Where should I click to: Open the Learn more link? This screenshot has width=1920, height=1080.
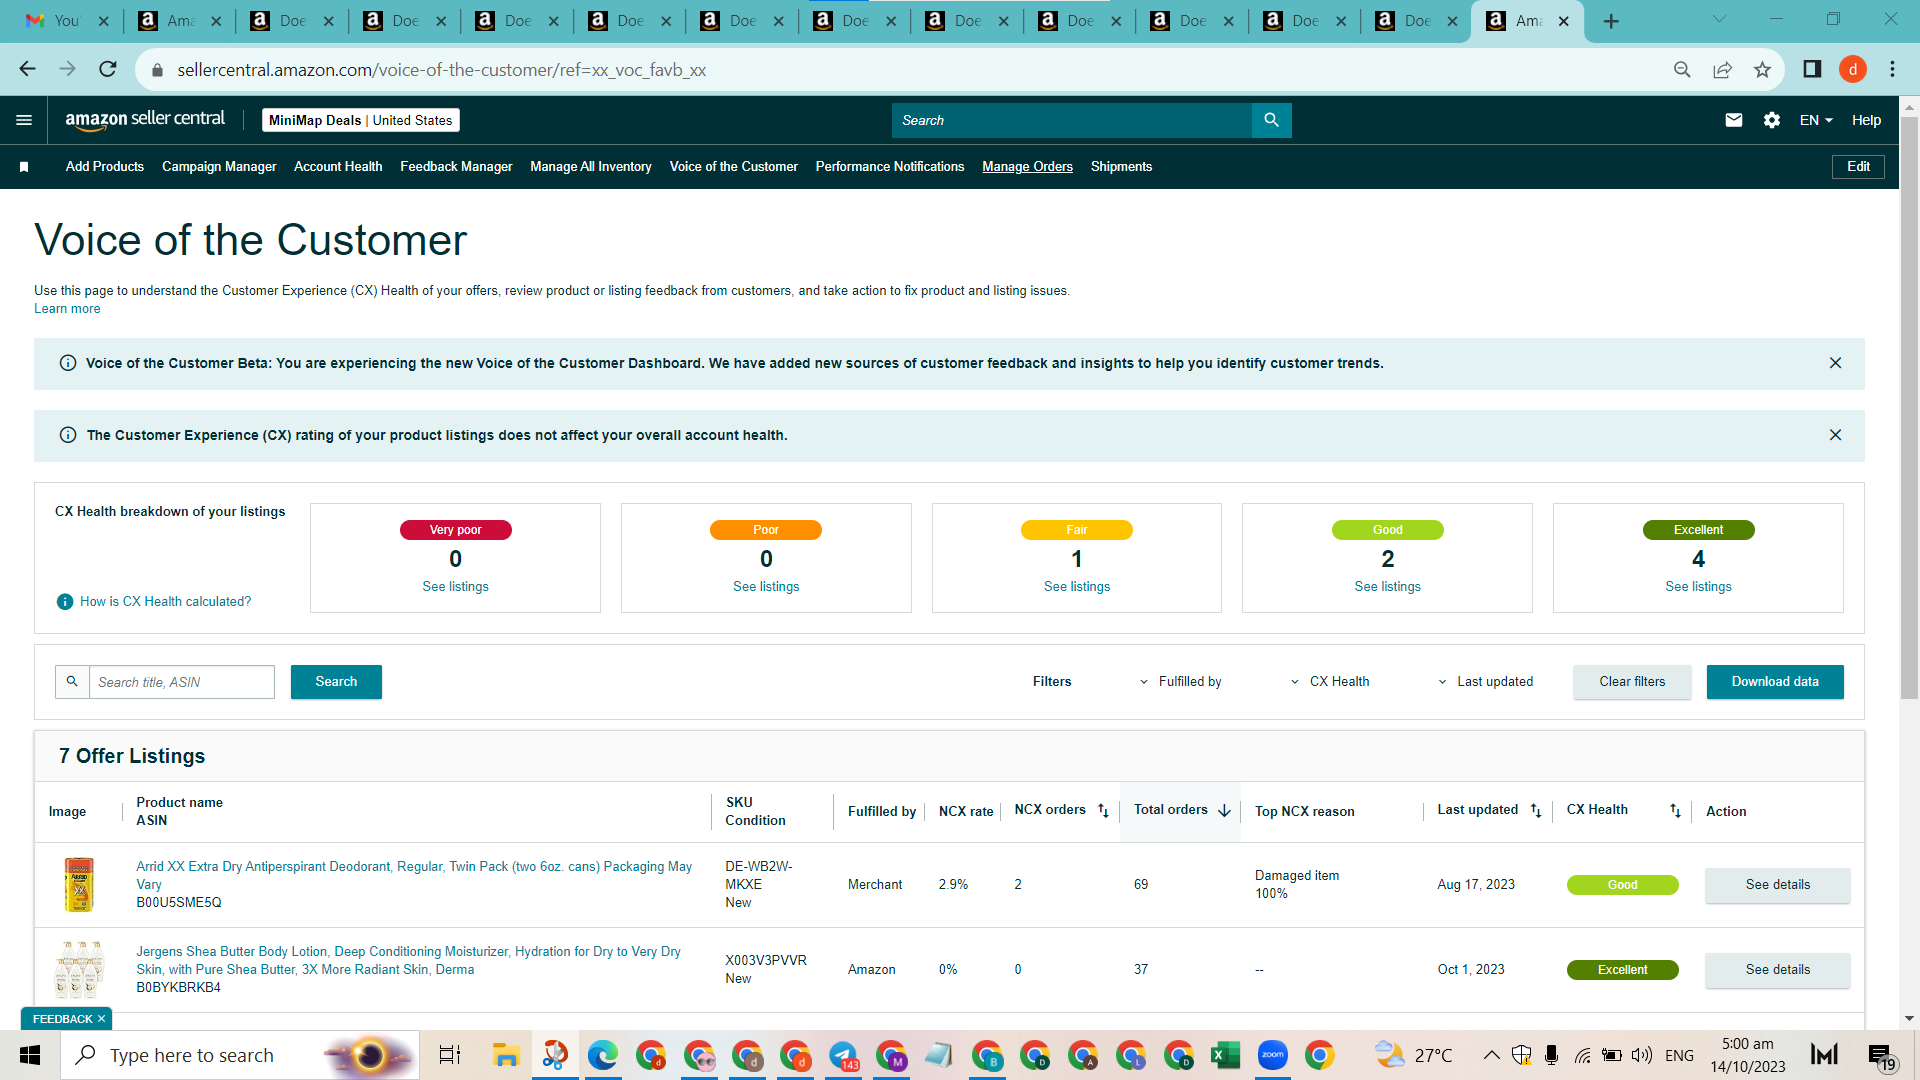67,309
